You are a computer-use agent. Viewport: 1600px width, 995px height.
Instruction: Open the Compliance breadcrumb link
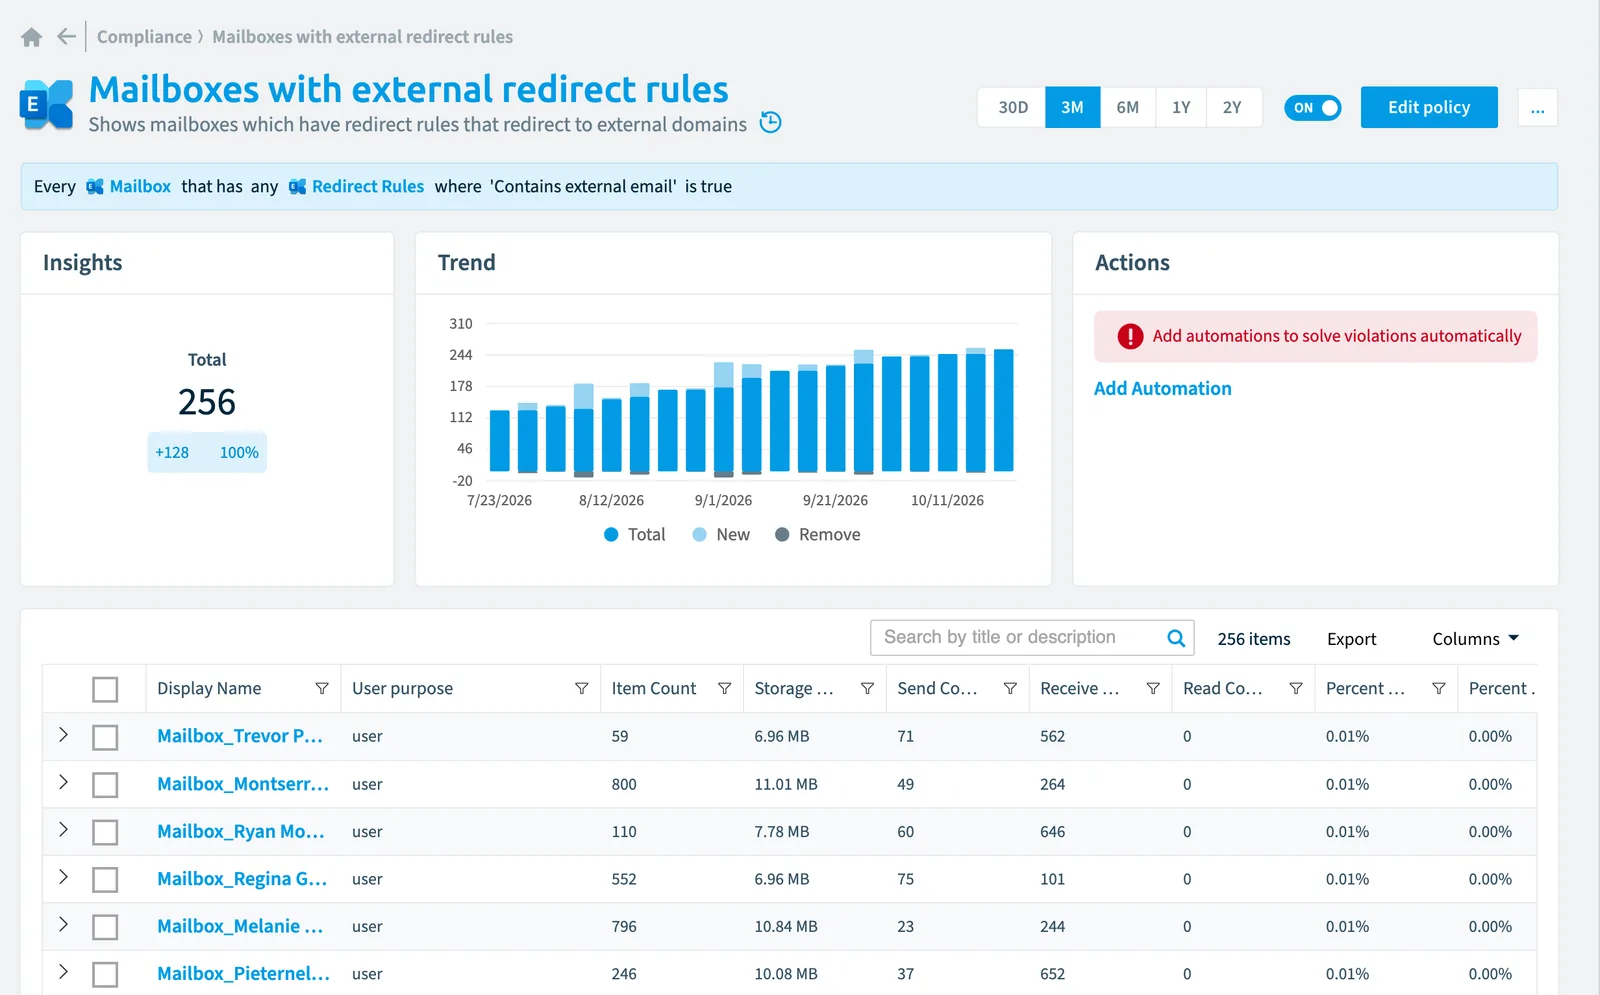pyautogui.click(x=144, y=37)
